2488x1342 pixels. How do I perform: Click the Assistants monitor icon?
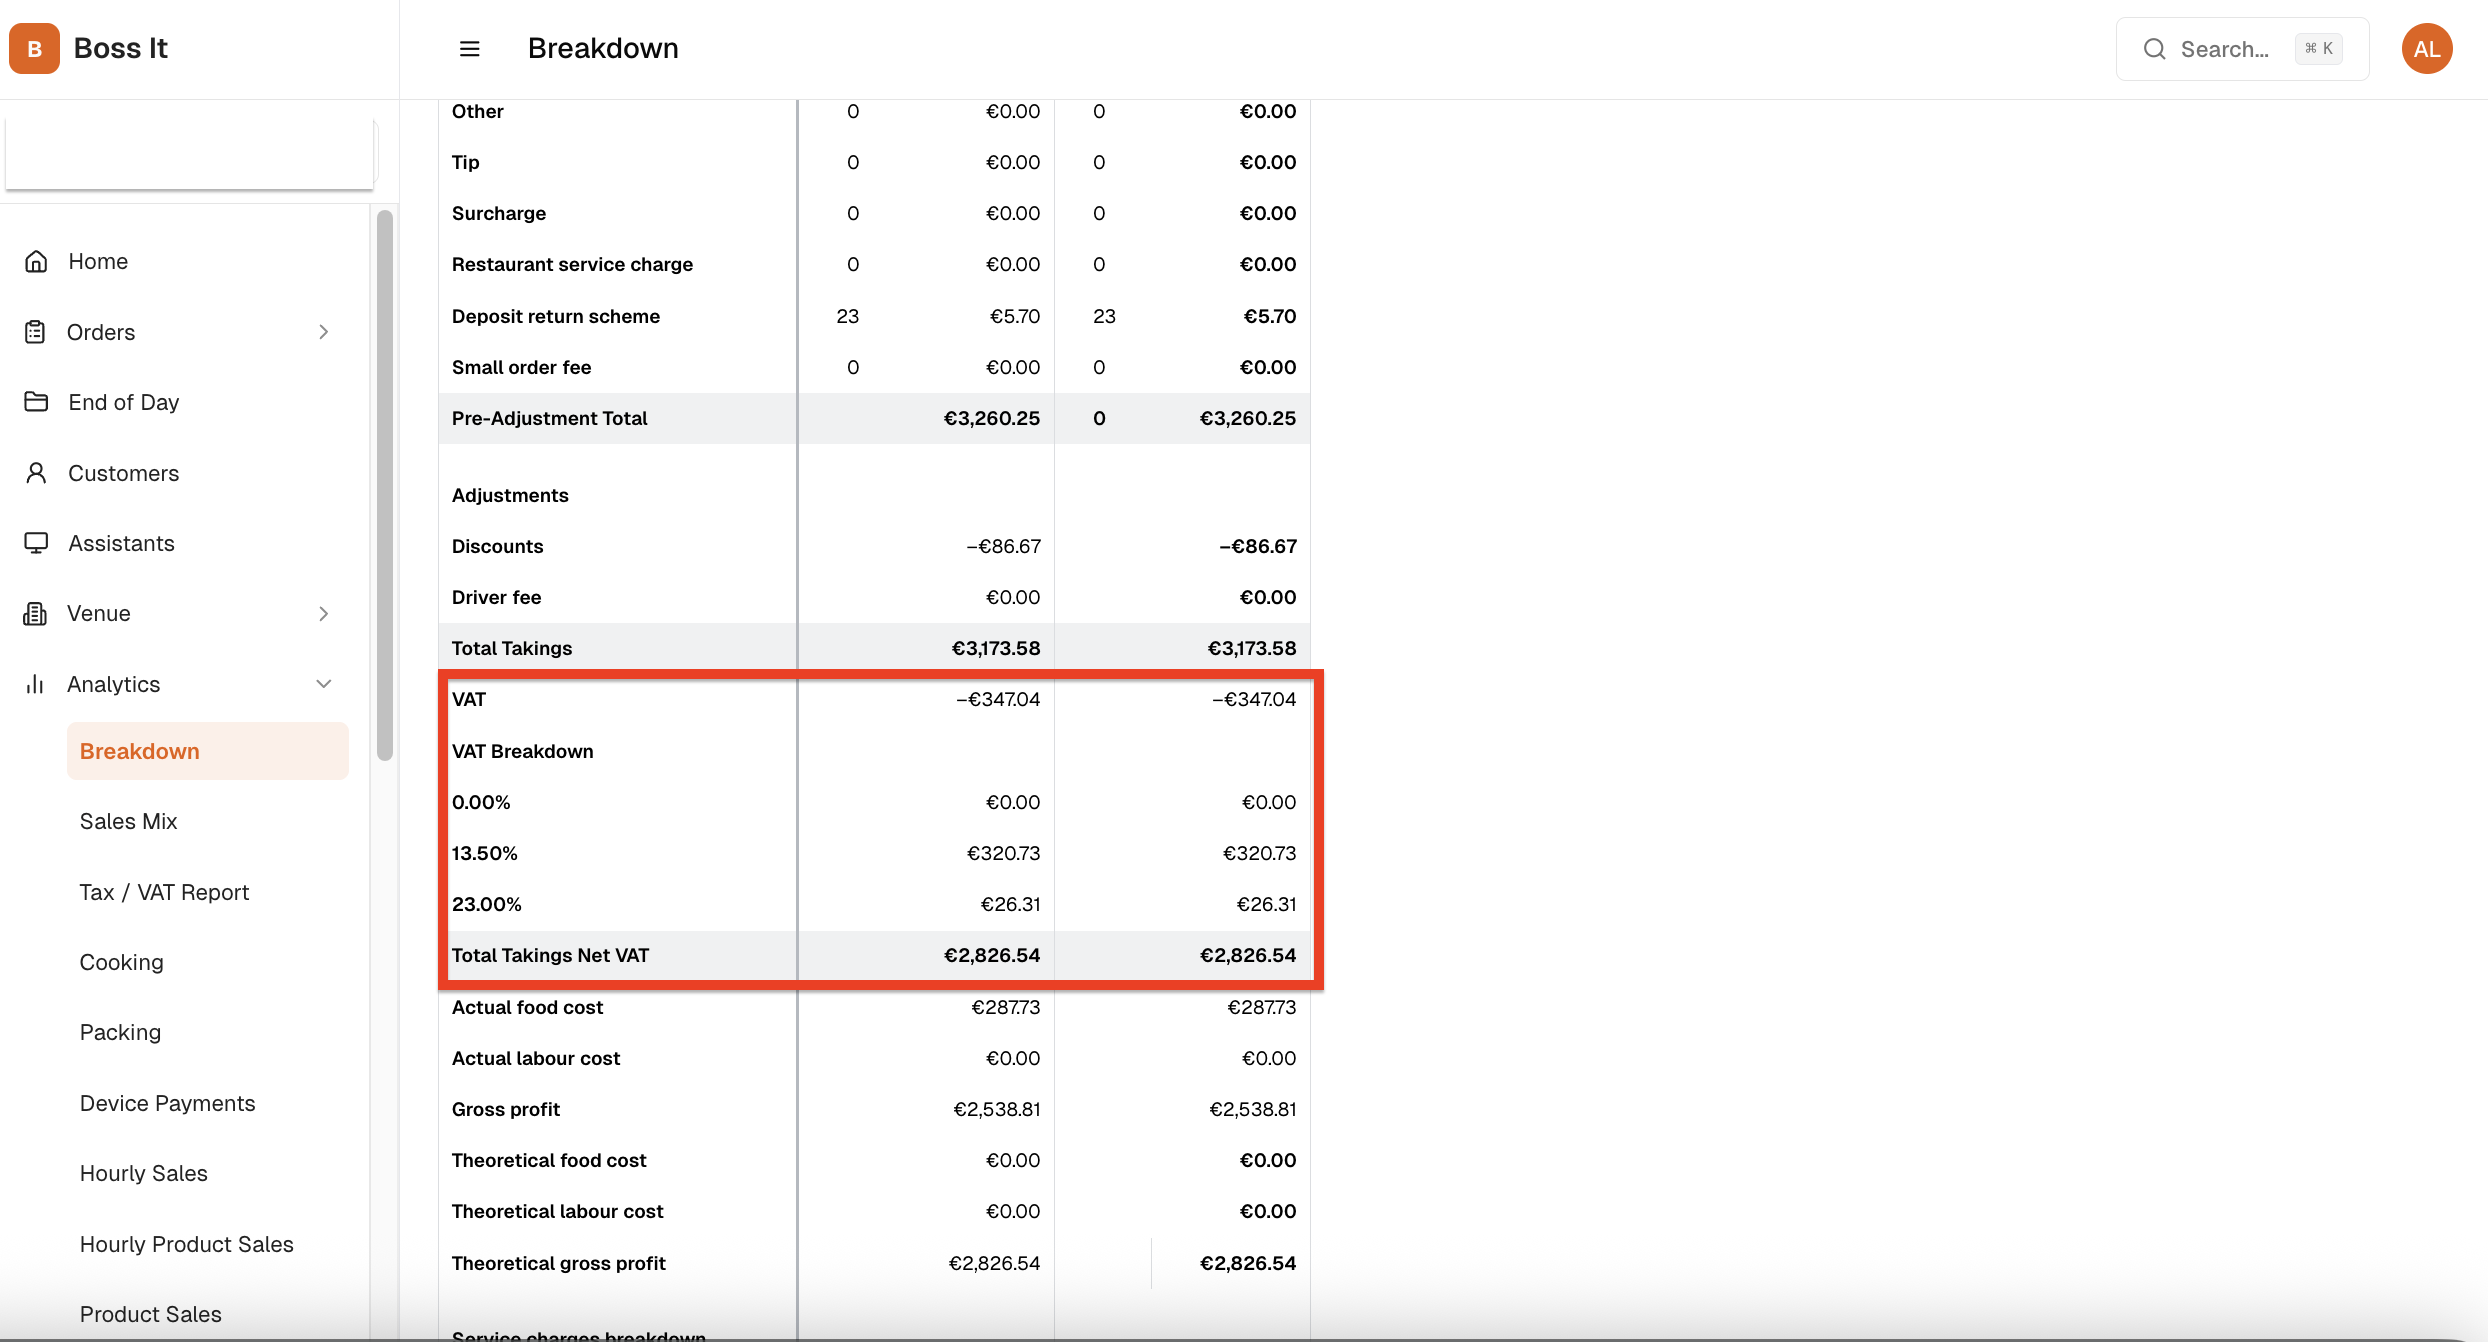pyautogui.click(x=36, y=543)
